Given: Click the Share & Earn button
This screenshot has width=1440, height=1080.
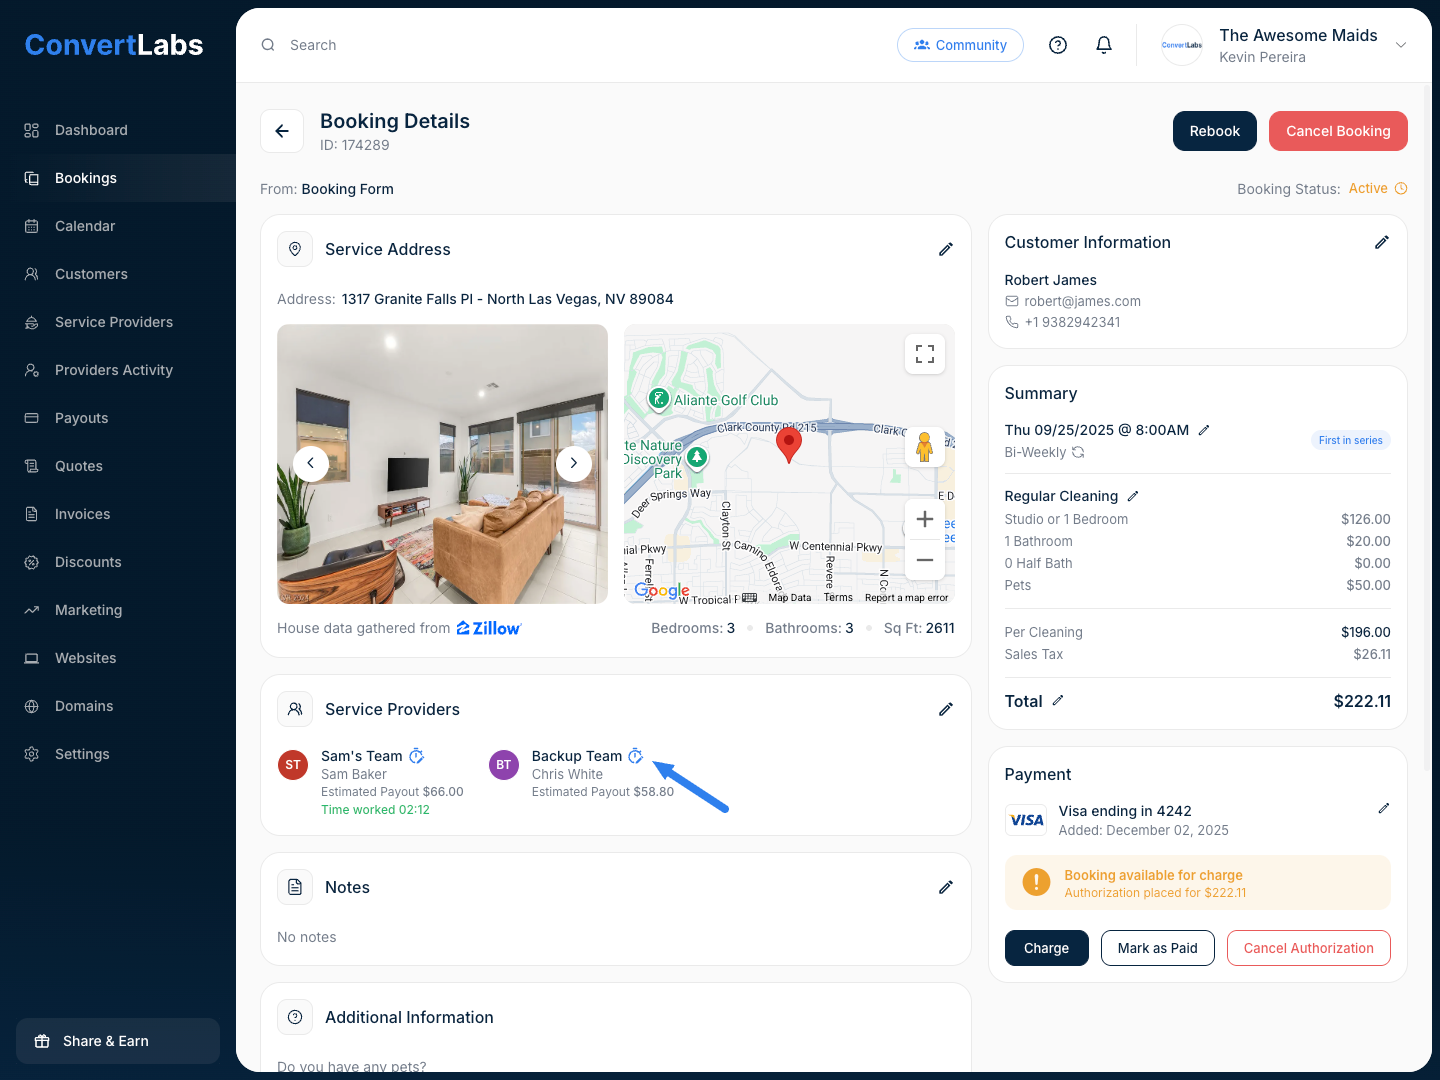Looking at the screenshot, I should coord(118,1041).
